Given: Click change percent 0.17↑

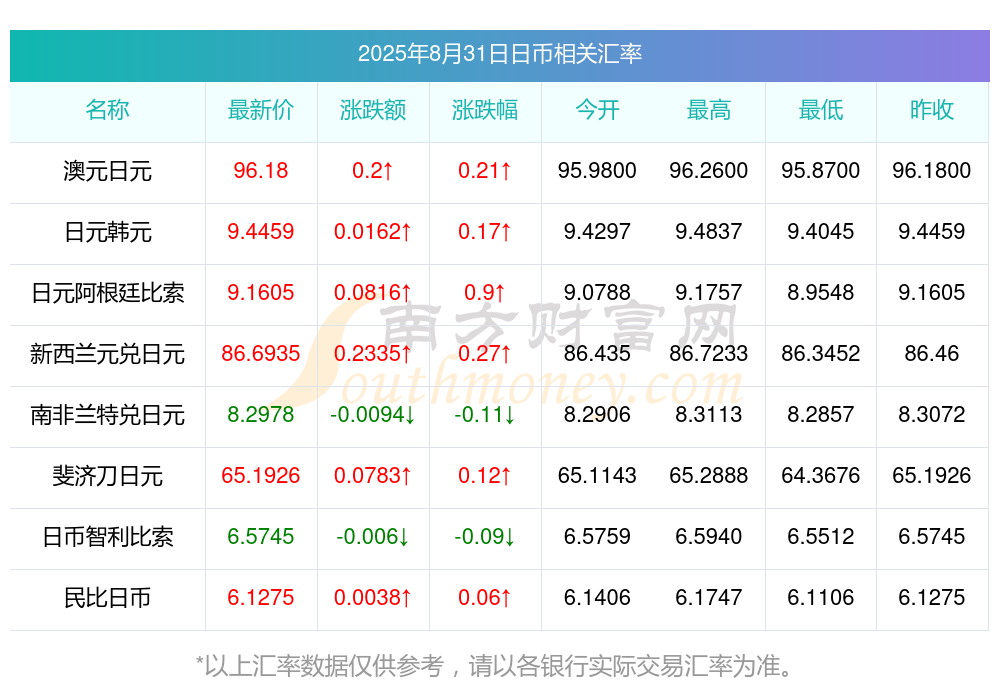Looking at the screenshot, I should [x=485, y=232].
